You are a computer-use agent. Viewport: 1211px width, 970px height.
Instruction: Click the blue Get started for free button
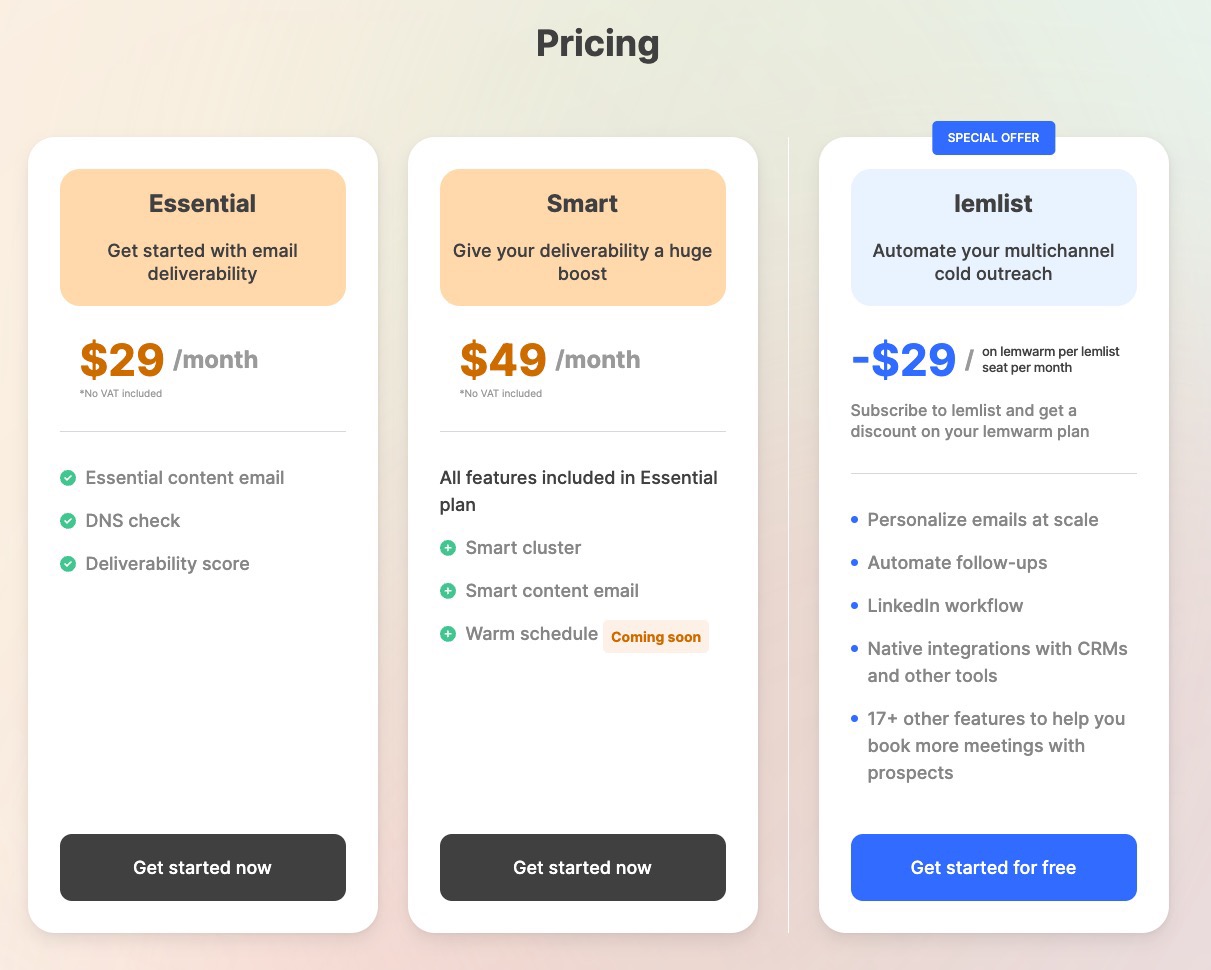(994, 867)
